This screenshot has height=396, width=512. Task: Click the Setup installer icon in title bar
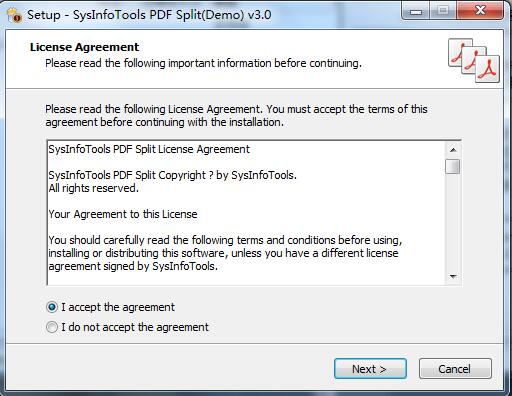click(x=14, y=15)
